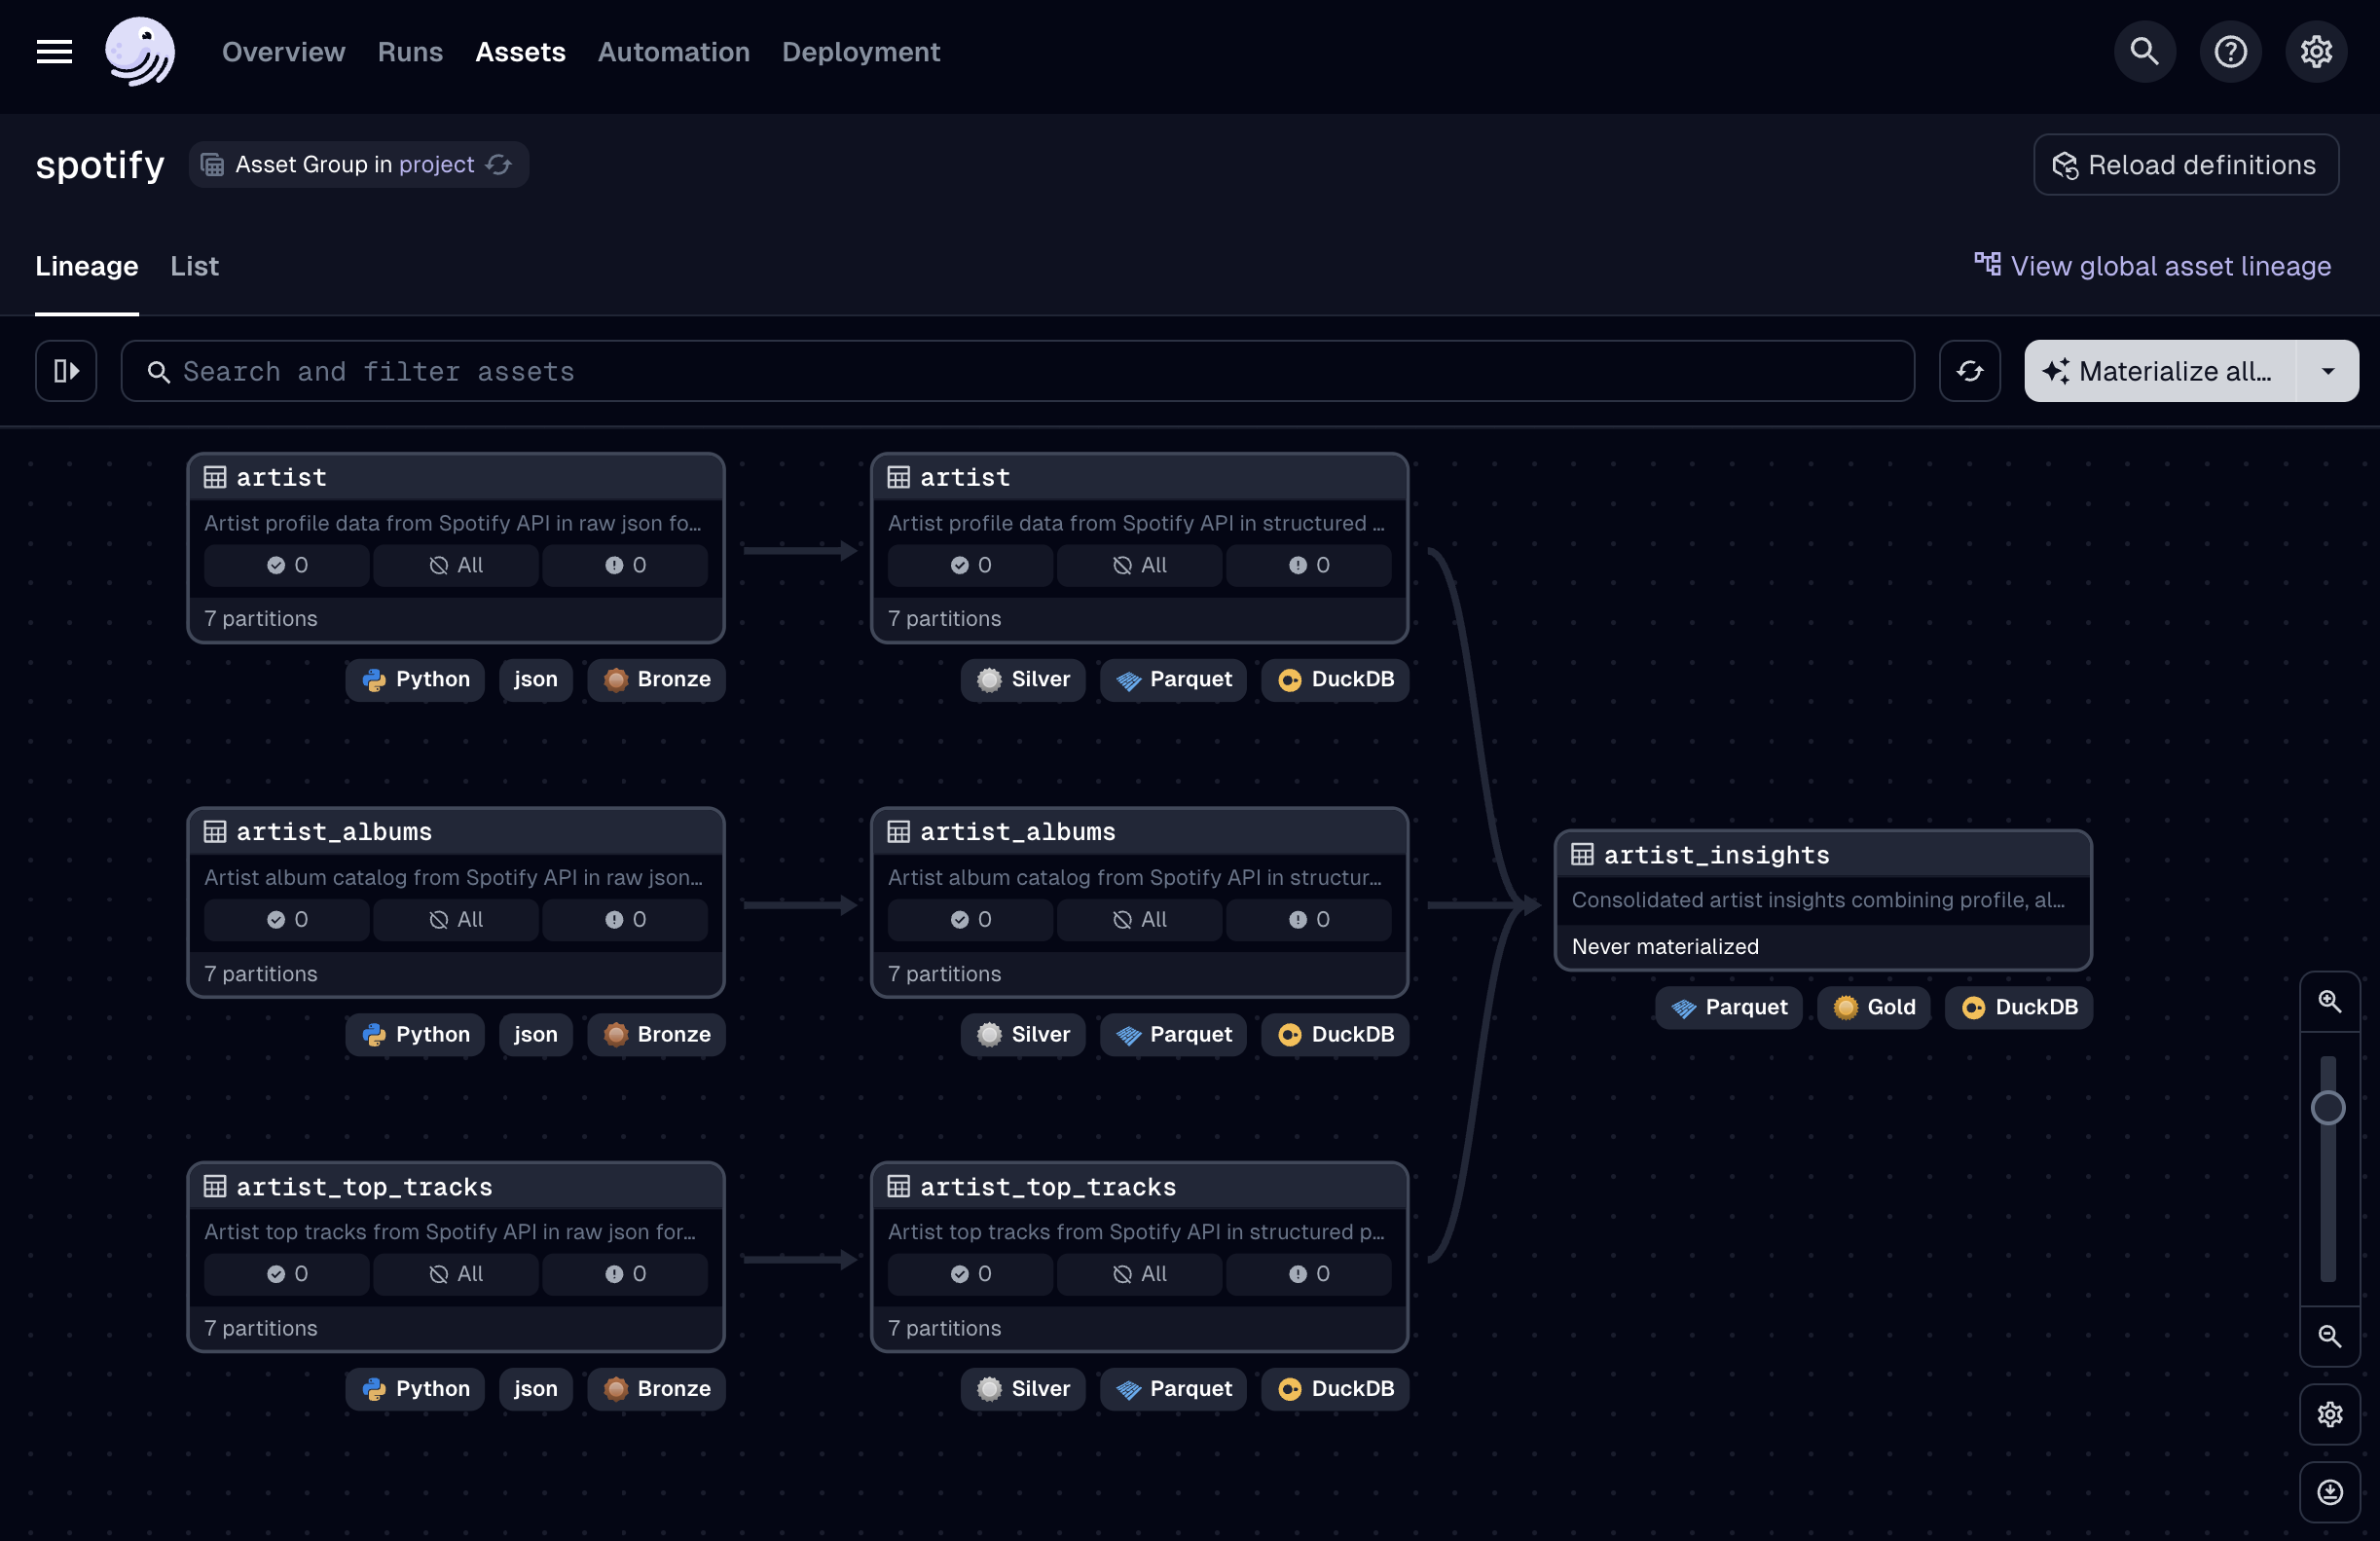This screenshot has width=2380, height=1541.
Task: Click Python tag under bronze artist_top_tracks
Action: point(415,1389)
